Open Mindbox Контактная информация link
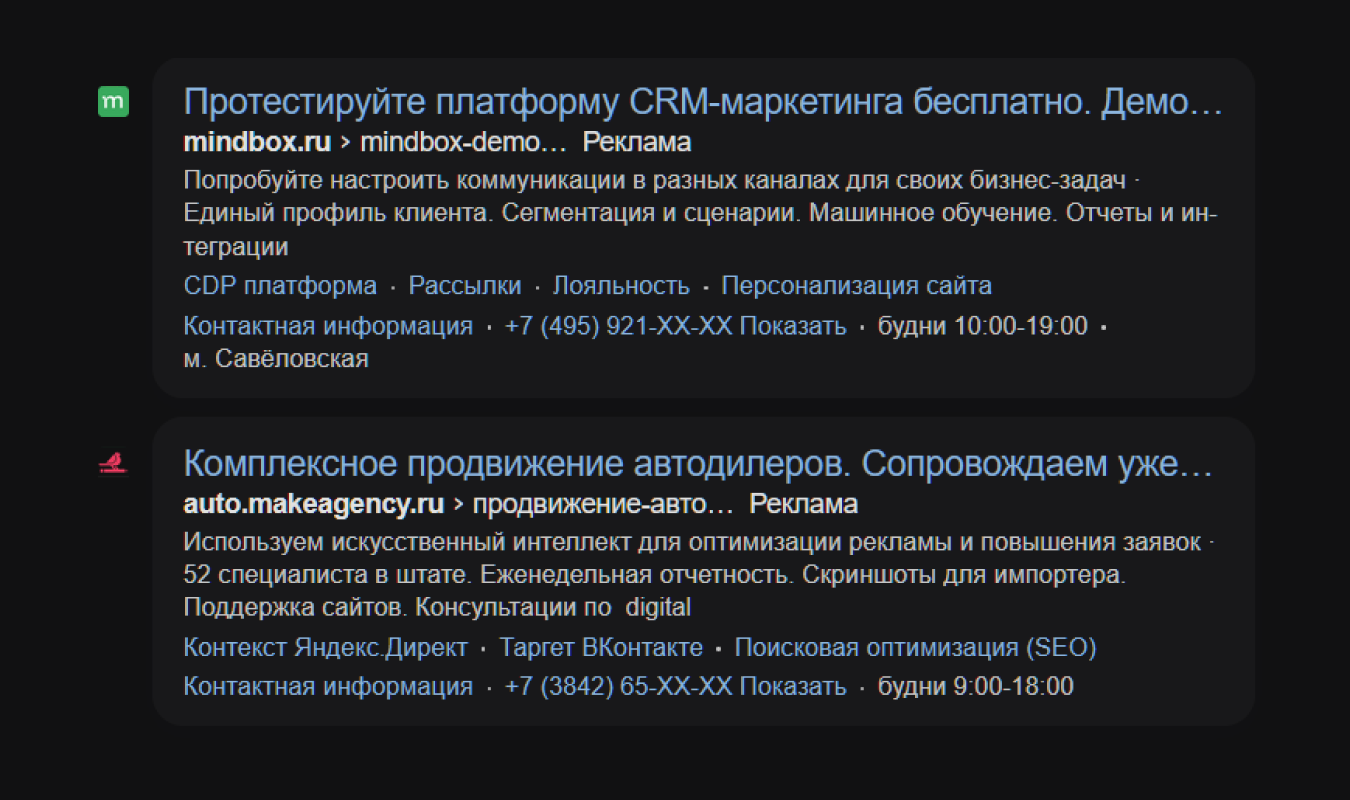The height and width of the screenshot is (800, 1350). pos(328,326)
